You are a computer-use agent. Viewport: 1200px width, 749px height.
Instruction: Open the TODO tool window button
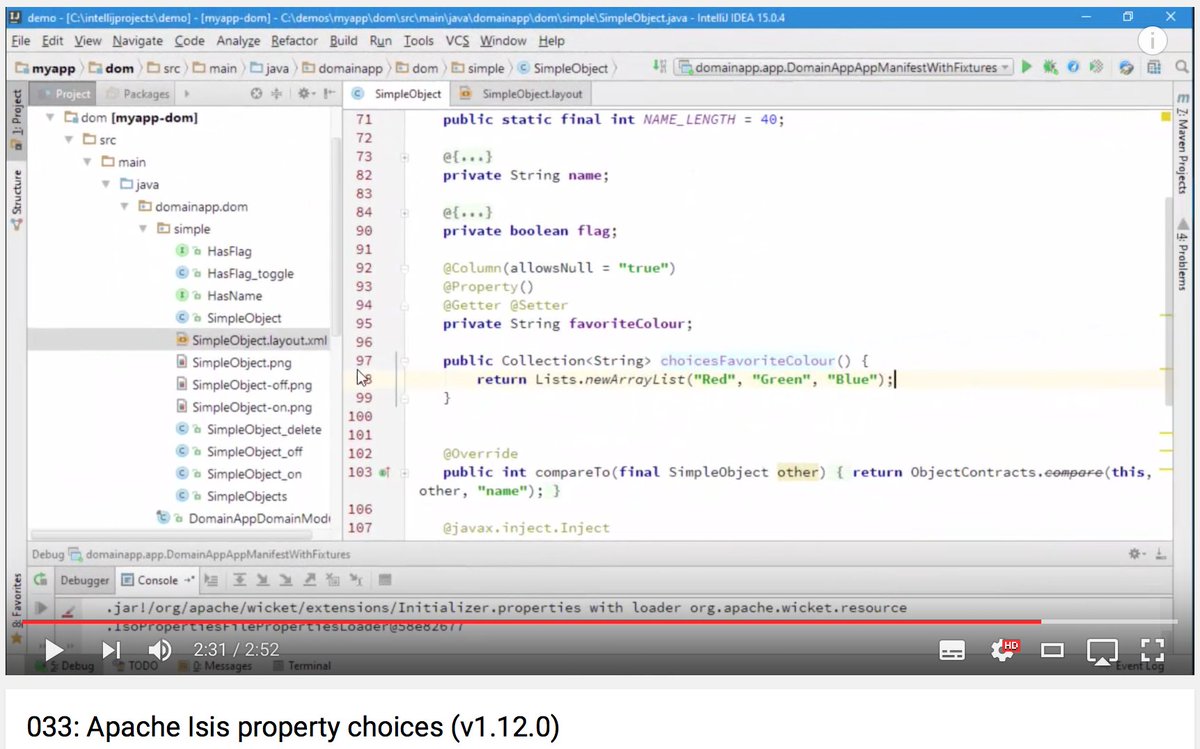(x=135, y=666)
